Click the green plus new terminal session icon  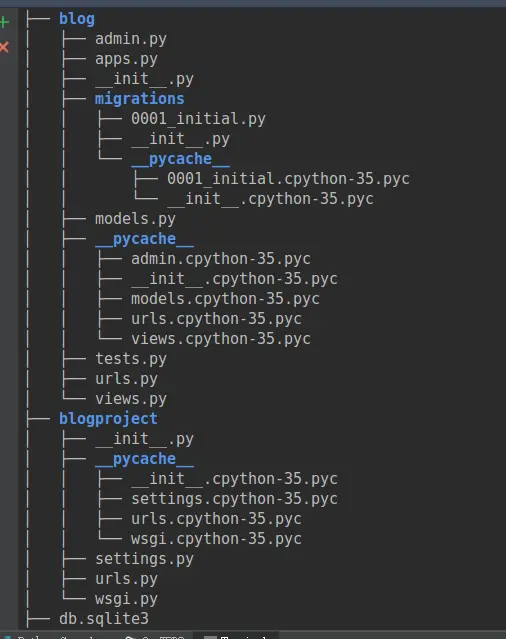coord(4,22)
